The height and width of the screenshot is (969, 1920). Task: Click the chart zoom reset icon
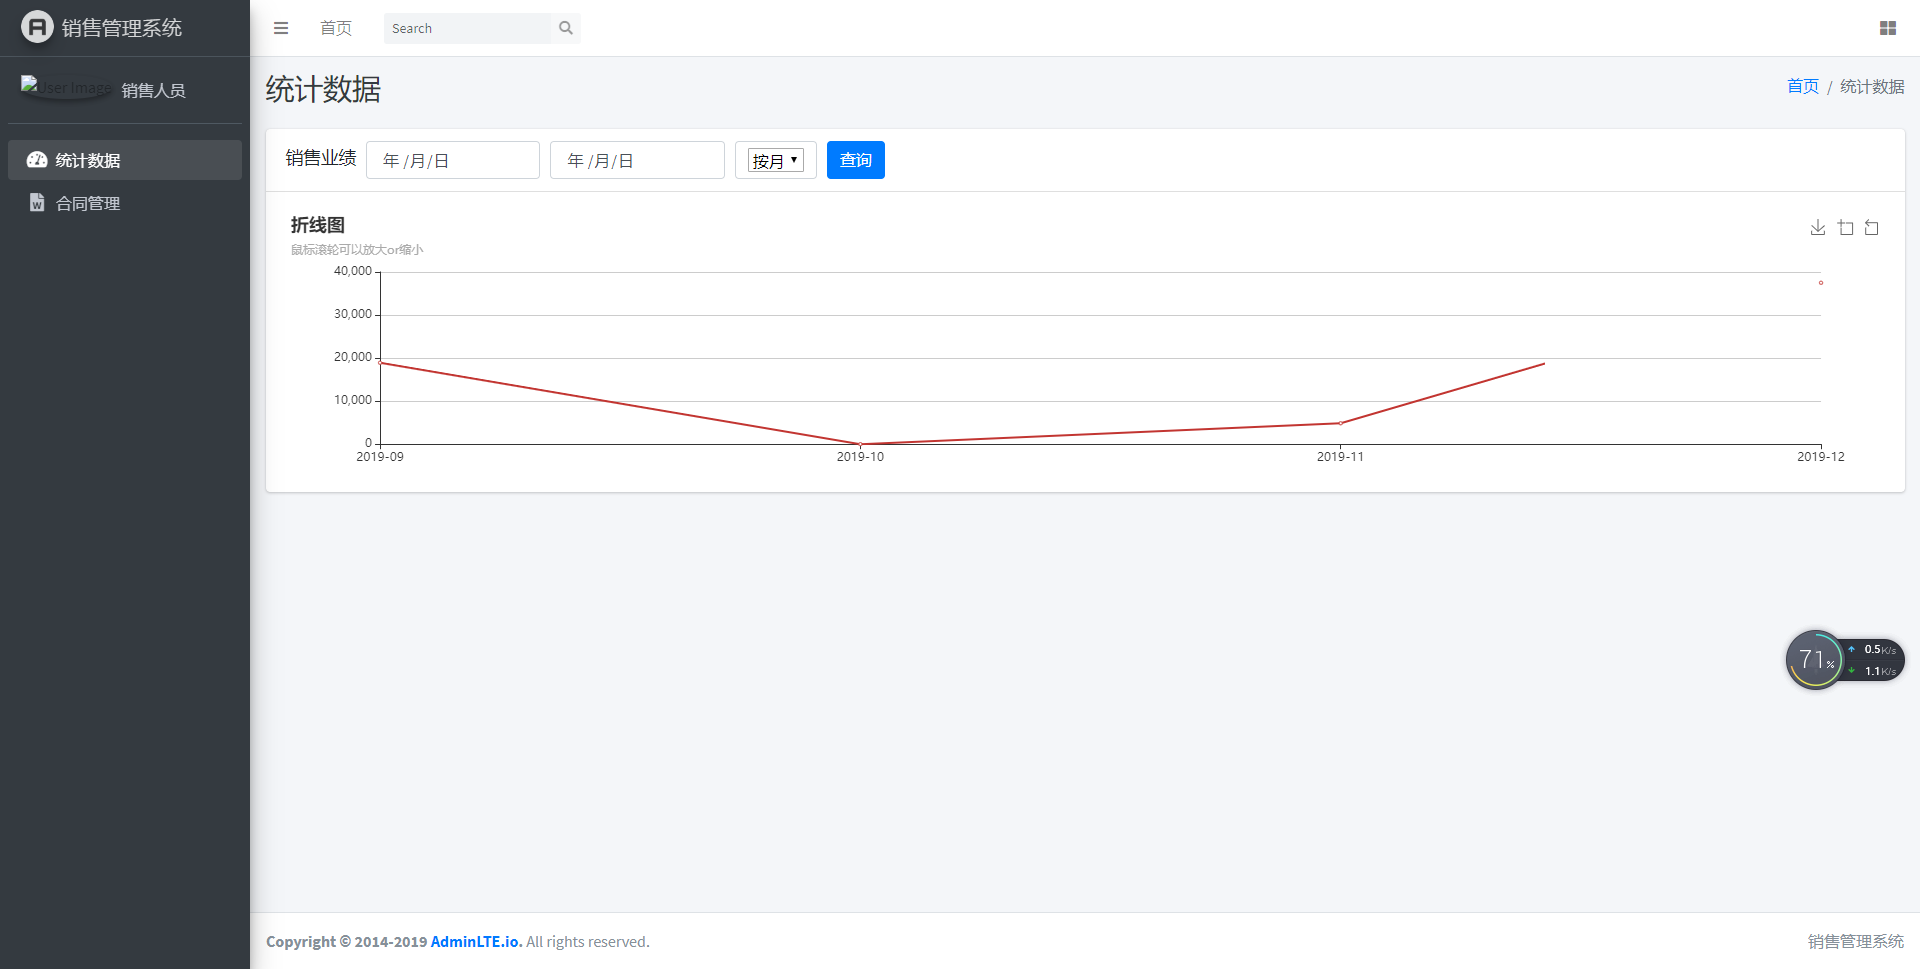point(1871,228)
